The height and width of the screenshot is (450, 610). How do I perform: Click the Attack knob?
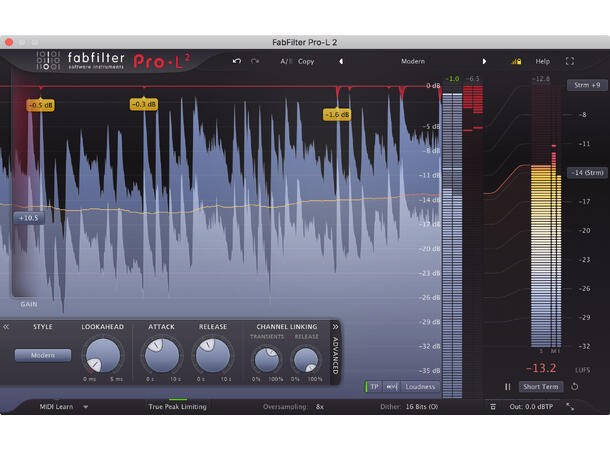(161, 355)
